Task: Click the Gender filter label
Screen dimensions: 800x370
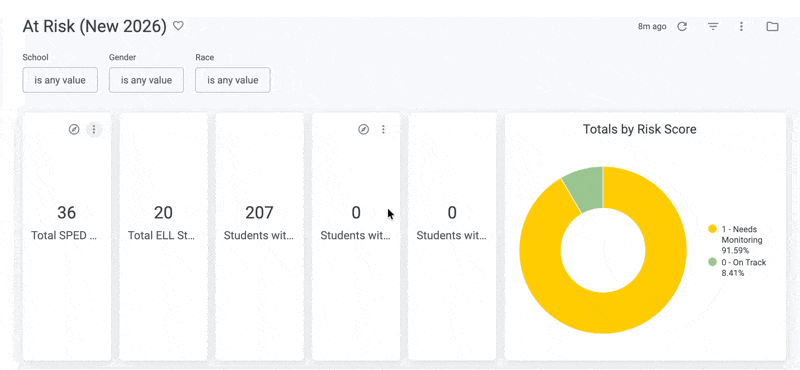Action: 122,57
